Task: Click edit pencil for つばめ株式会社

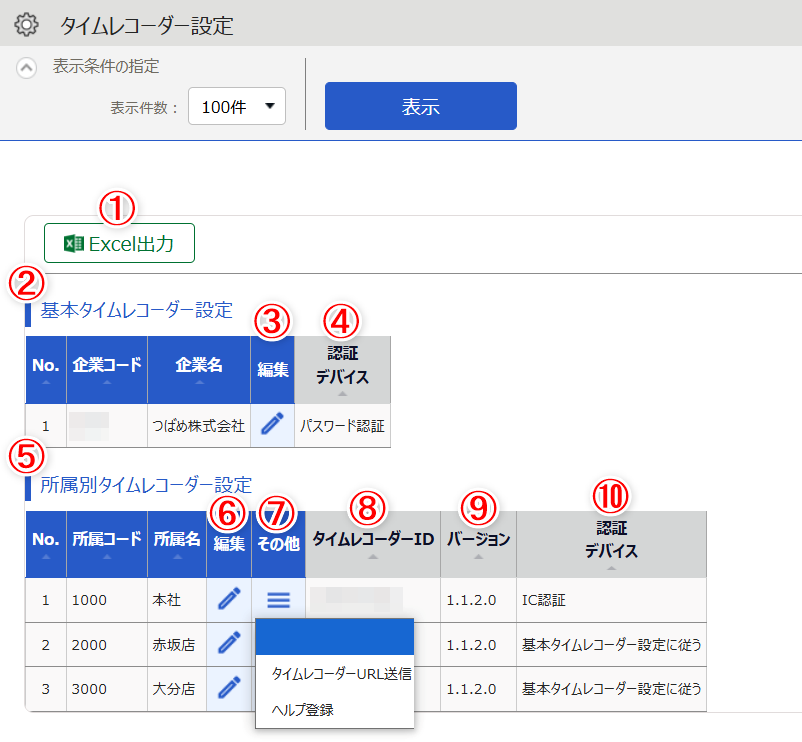Action: coord(272,425)
